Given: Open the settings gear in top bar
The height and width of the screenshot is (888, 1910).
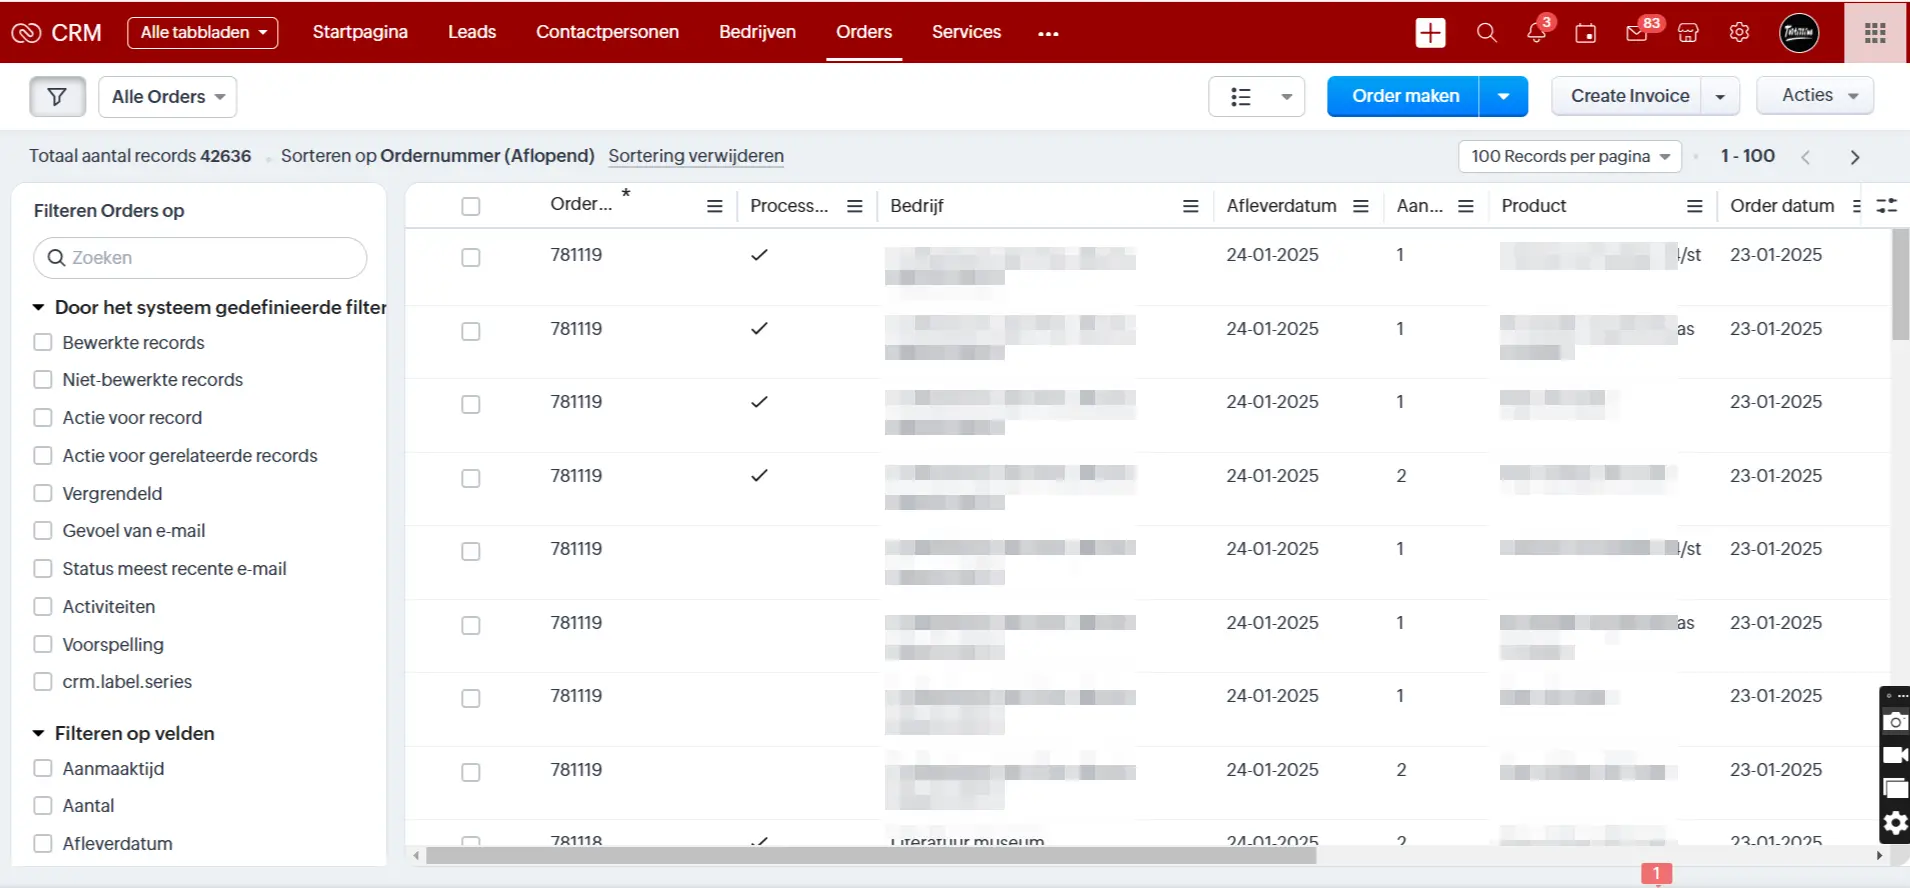Looking at the screenshot, I should click(1740, 33).
